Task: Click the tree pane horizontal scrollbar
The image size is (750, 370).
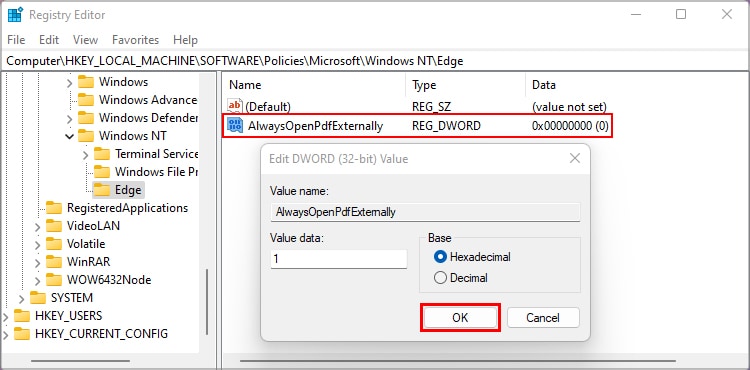Action: [80, 361]
